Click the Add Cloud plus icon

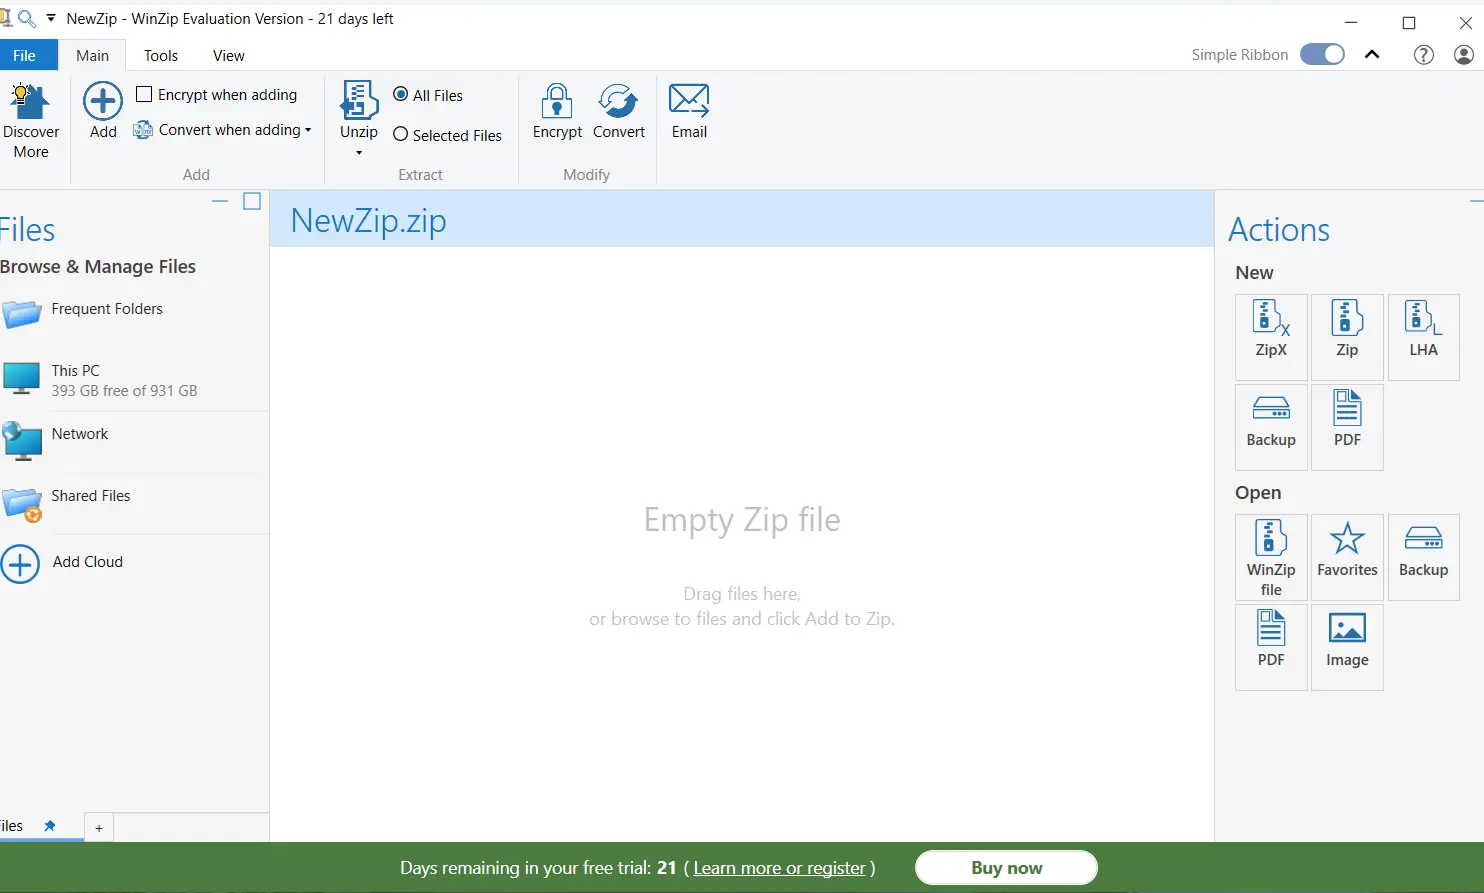(20, 564)
